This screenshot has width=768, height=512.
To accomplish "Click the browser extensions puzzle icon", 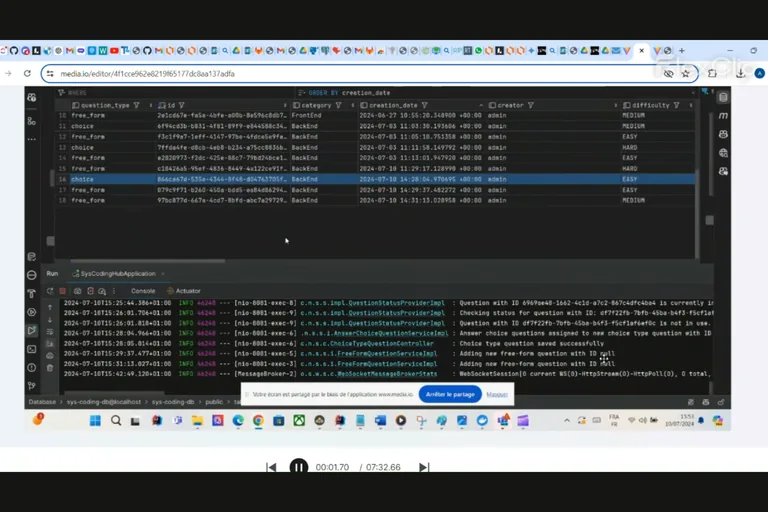I will [x=712, y=73].
